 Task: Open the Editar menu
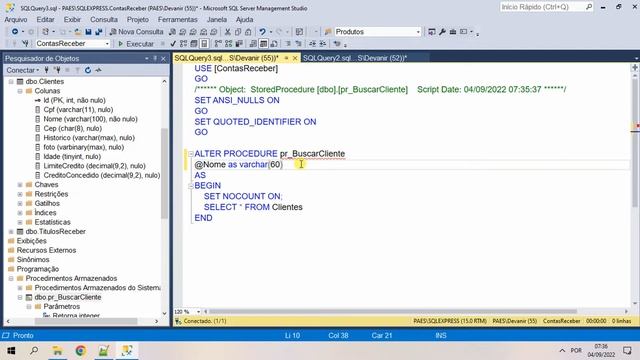click(45, 19)
